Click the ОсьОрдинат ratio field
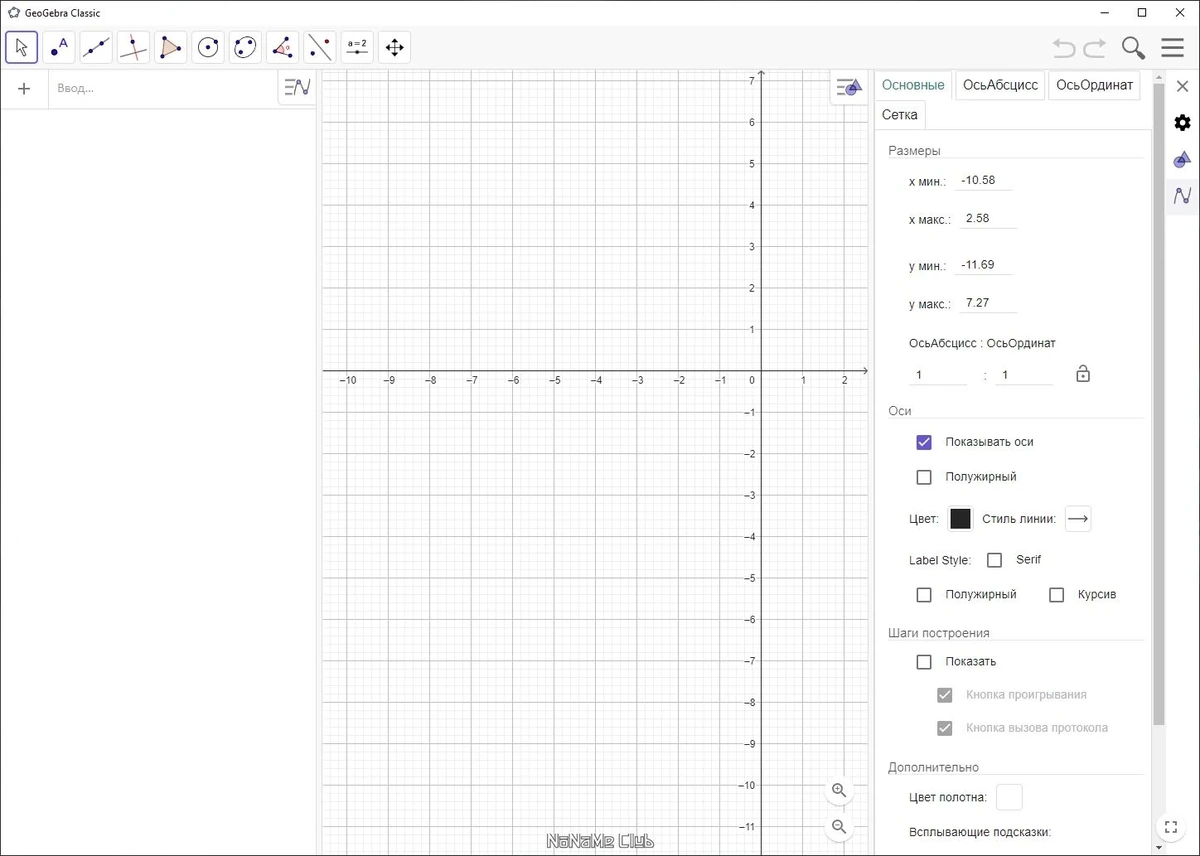The height and width of the screenshot is (856, 1200). pyautogui.click(x=1025, y=375)
